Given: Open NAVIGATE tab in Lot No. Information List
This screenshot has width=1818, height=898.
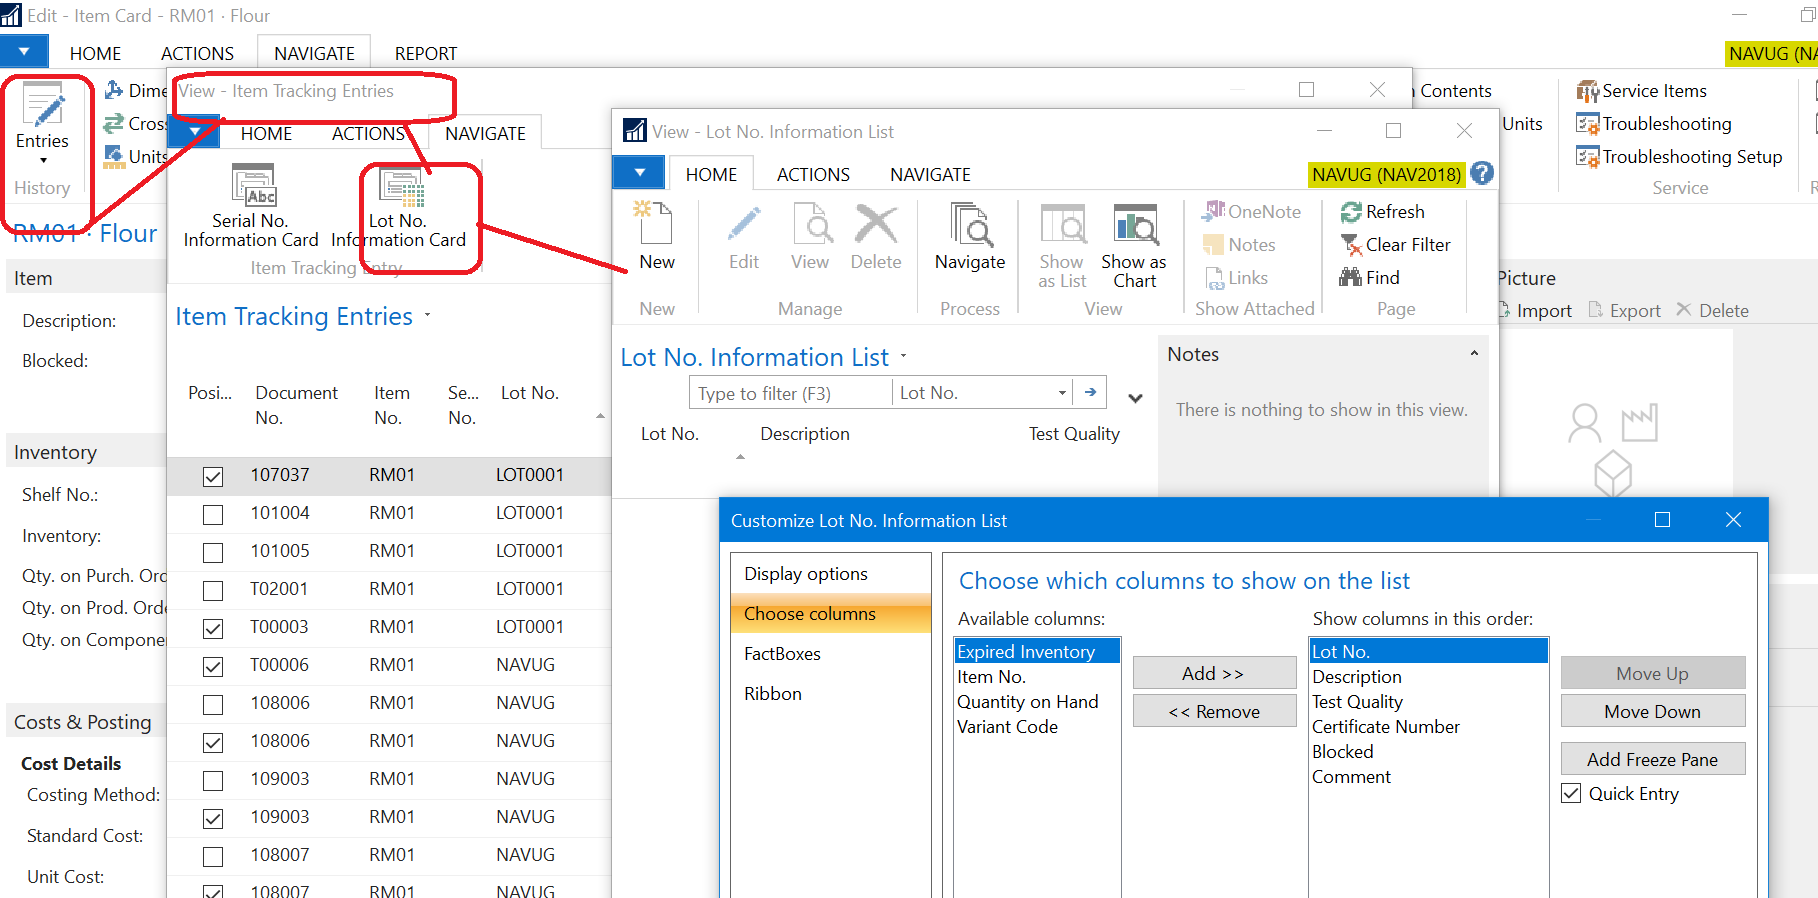Looking at the screenshot, I should [x=930, y=174].
